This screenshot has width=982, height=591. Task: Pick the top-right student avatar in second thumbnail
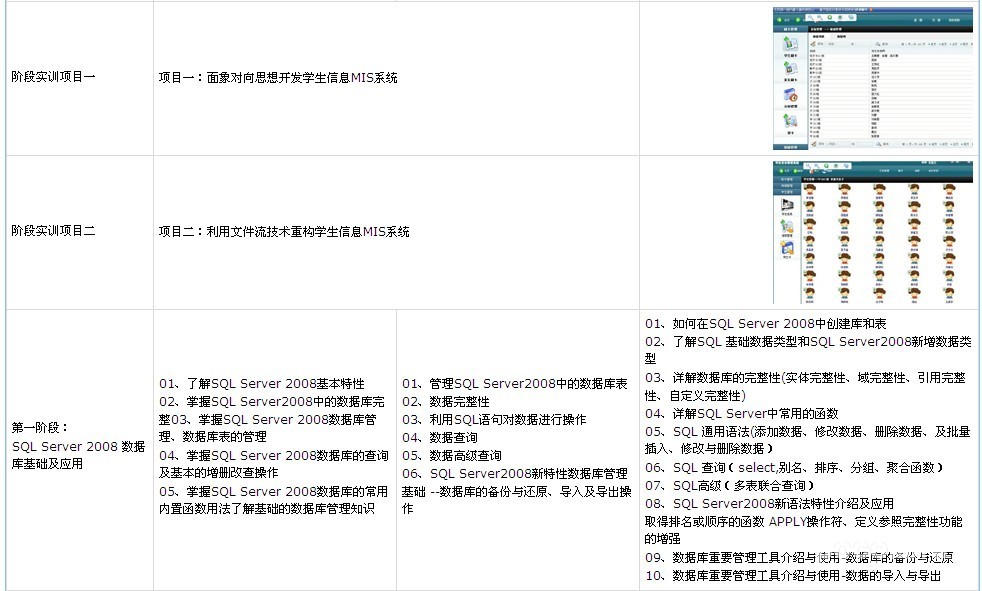(x=950, y=190)
